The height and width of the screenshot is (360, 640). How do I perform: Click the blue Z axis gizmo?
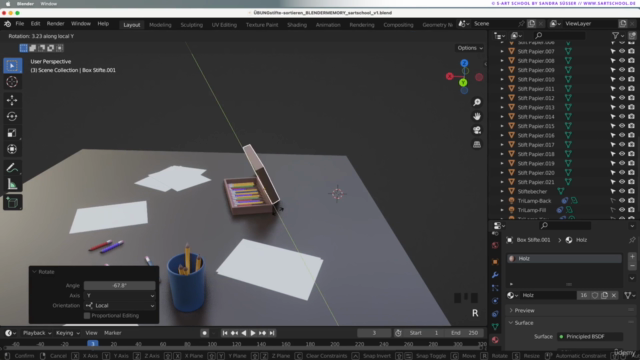pos(464,63)
